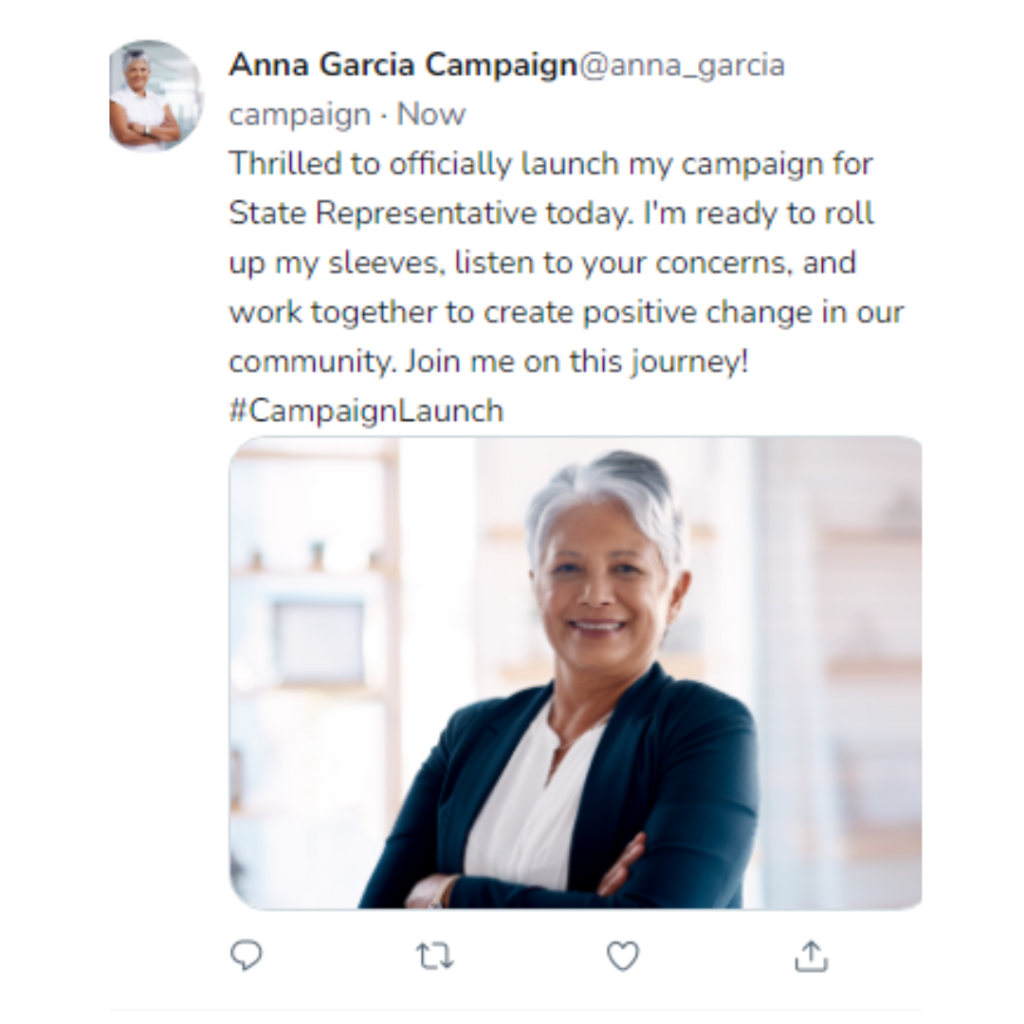Click the 'Now' timestamp
This screenshot has height=1024, width=1024.
click(431, 114)
